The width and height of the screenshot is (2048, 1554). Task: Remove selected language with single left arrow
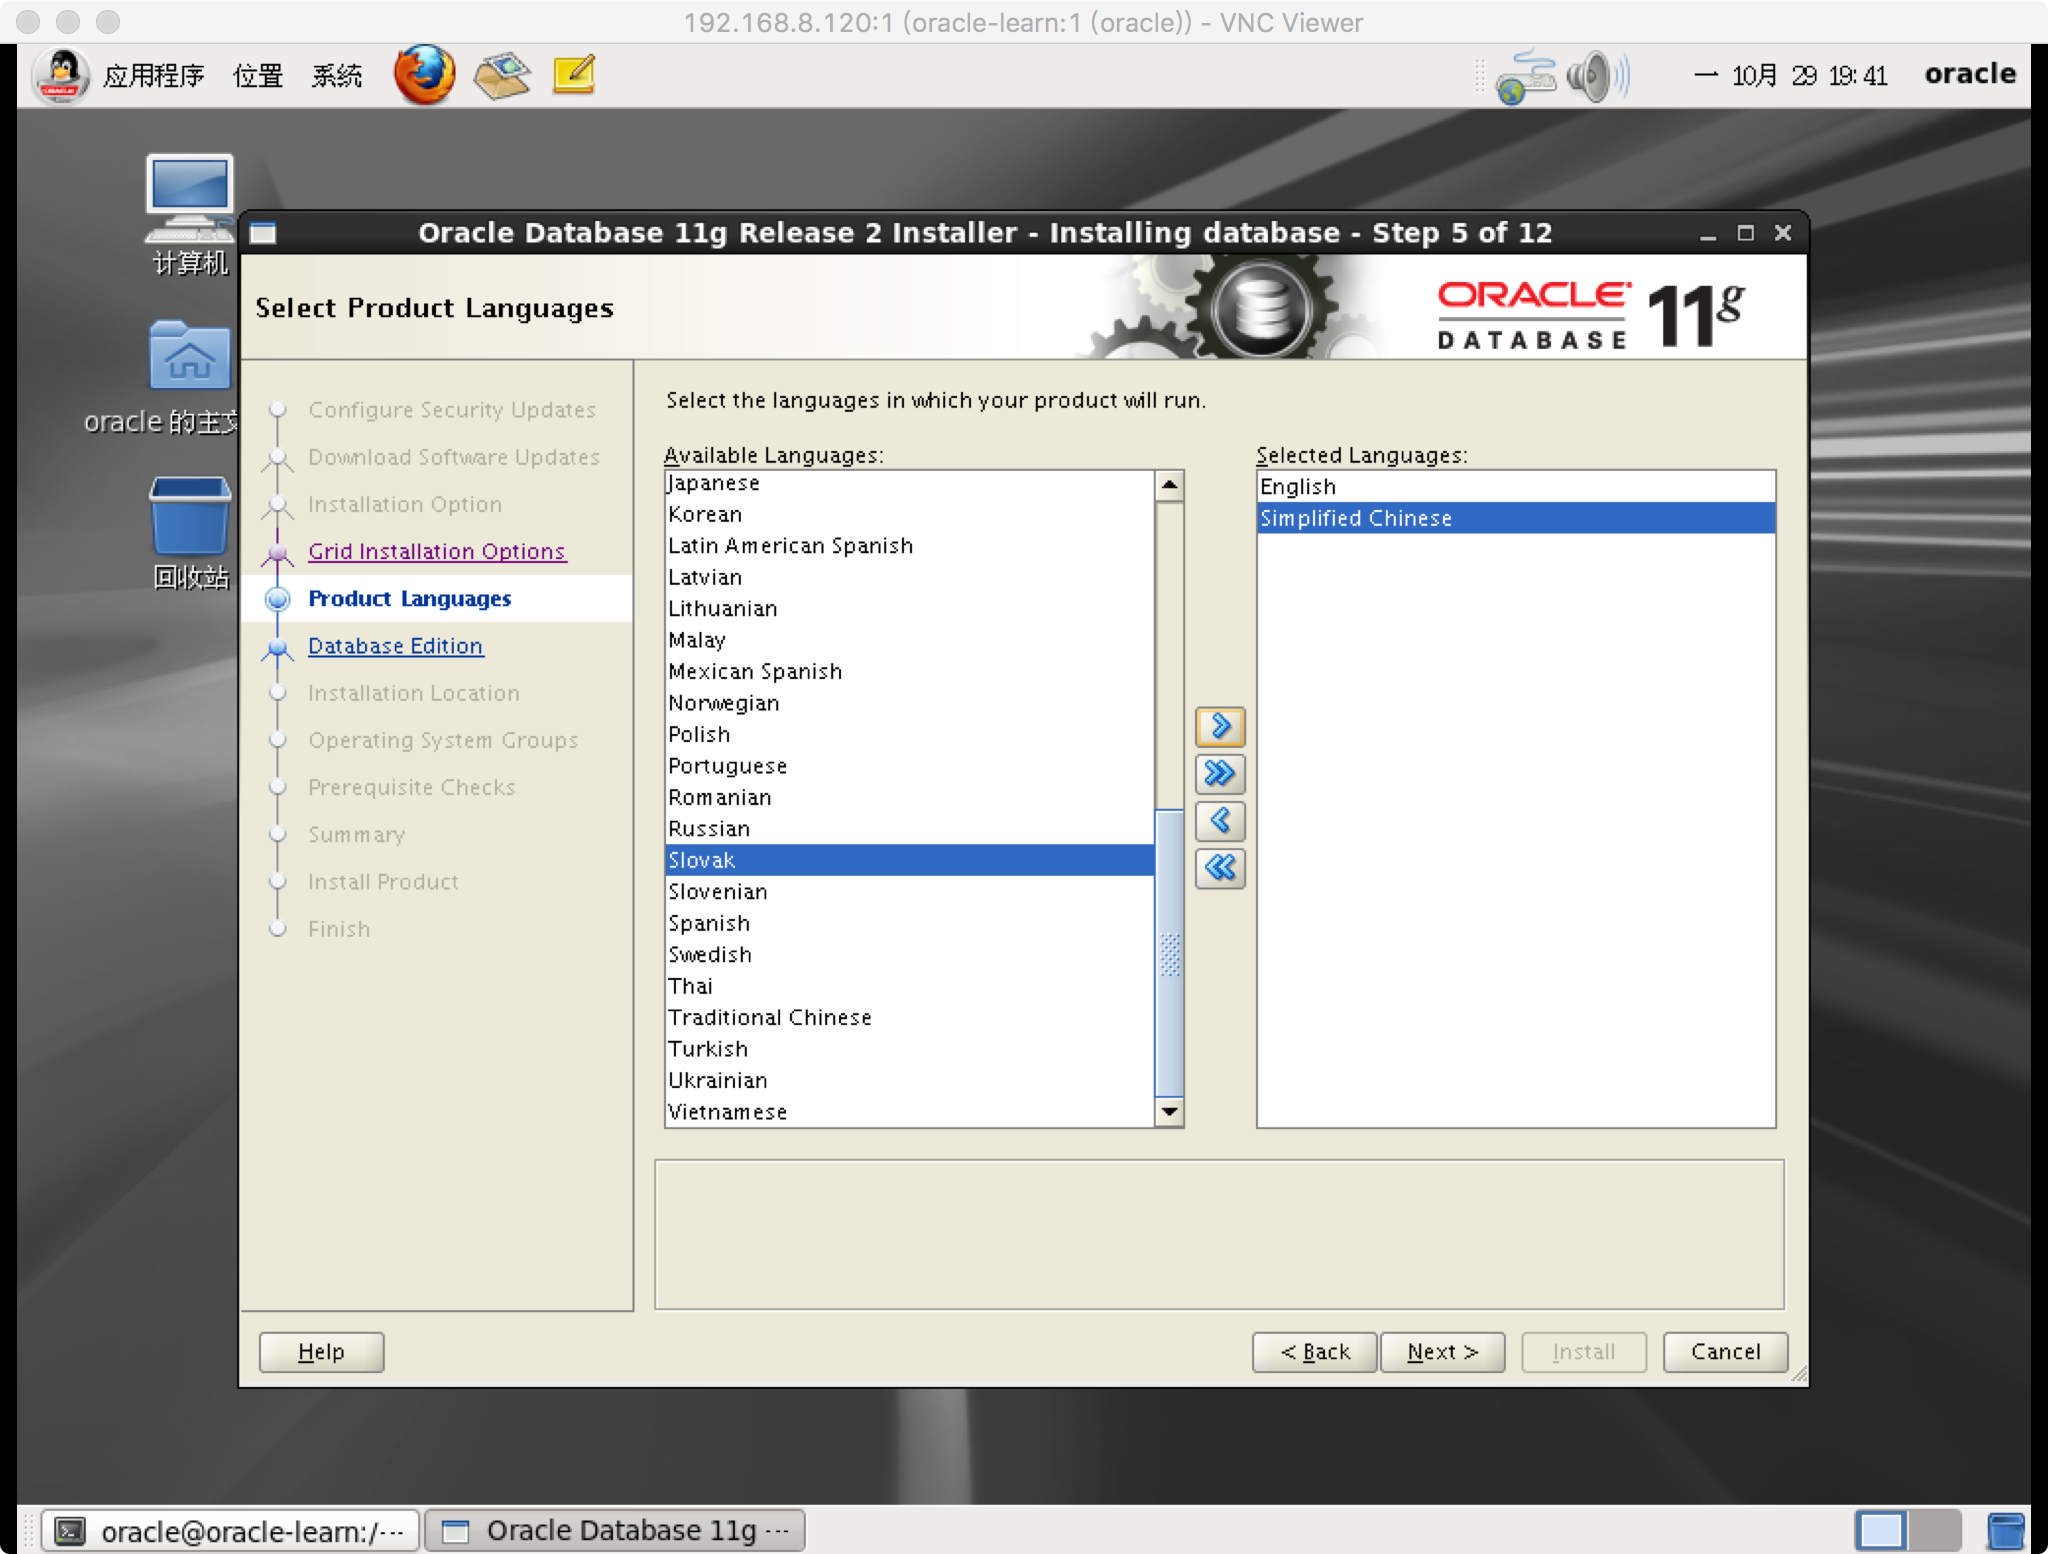[1219, 821]
